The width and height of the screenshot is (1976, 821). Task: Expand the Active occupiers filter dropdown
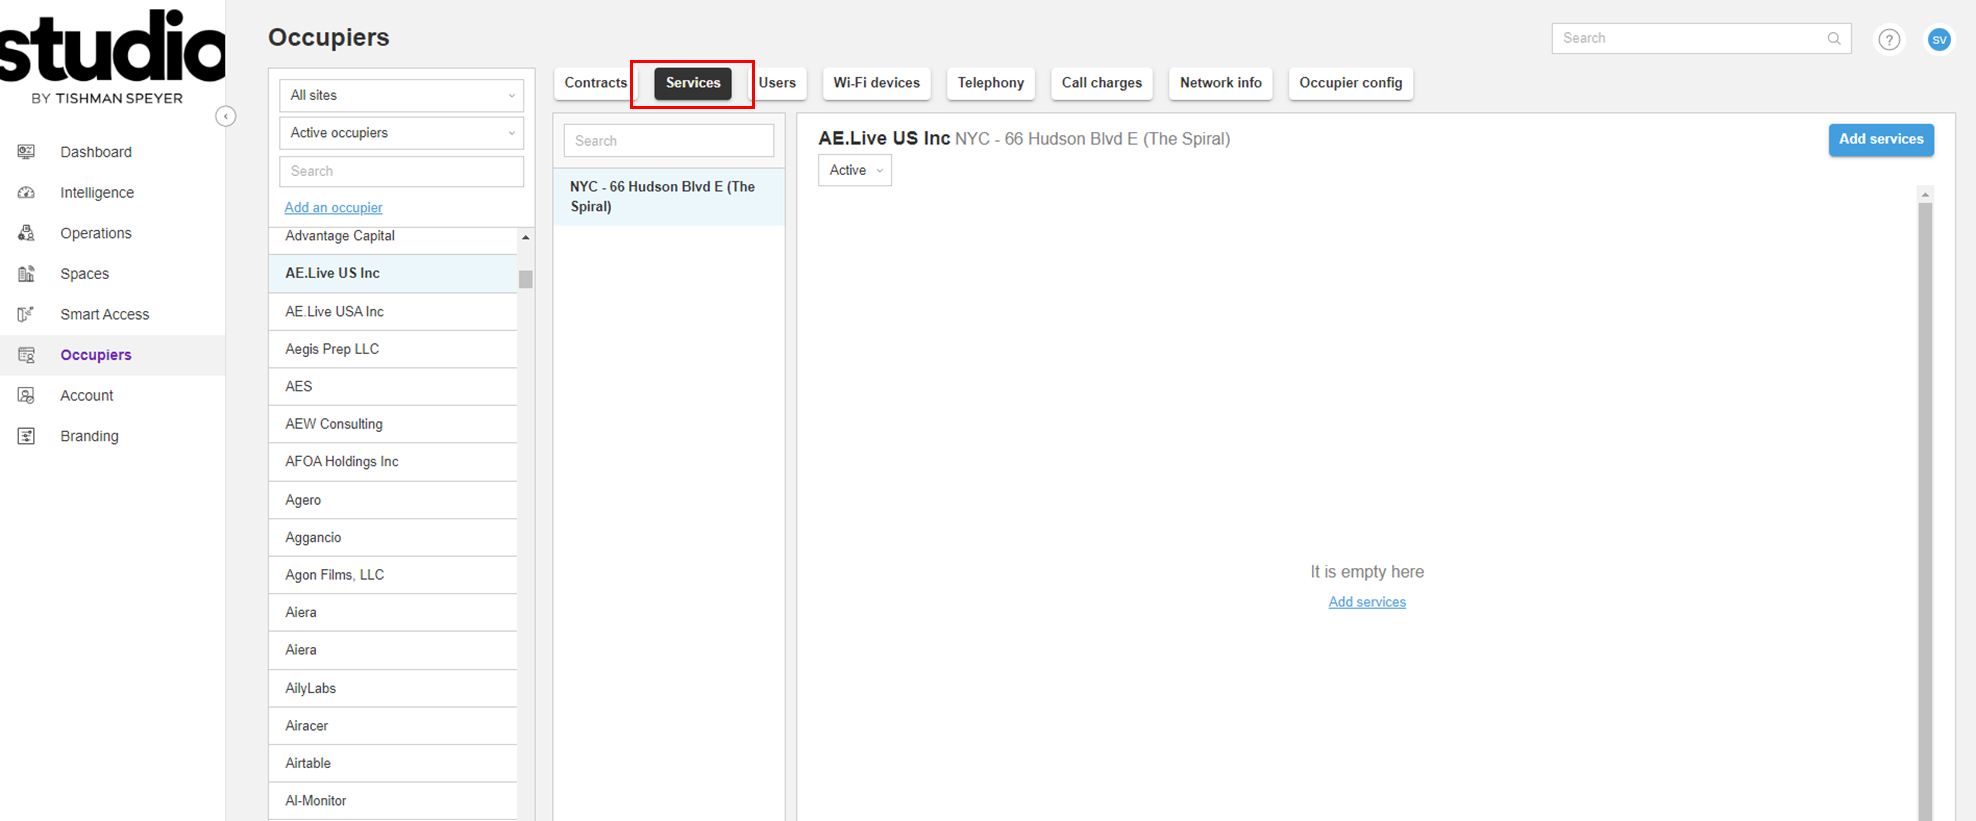click(401, 133)
